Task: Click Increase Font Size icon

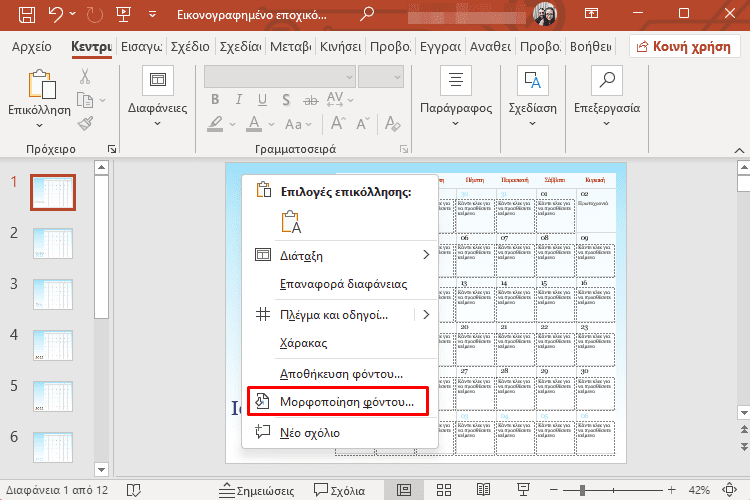Action: [338, 123]
